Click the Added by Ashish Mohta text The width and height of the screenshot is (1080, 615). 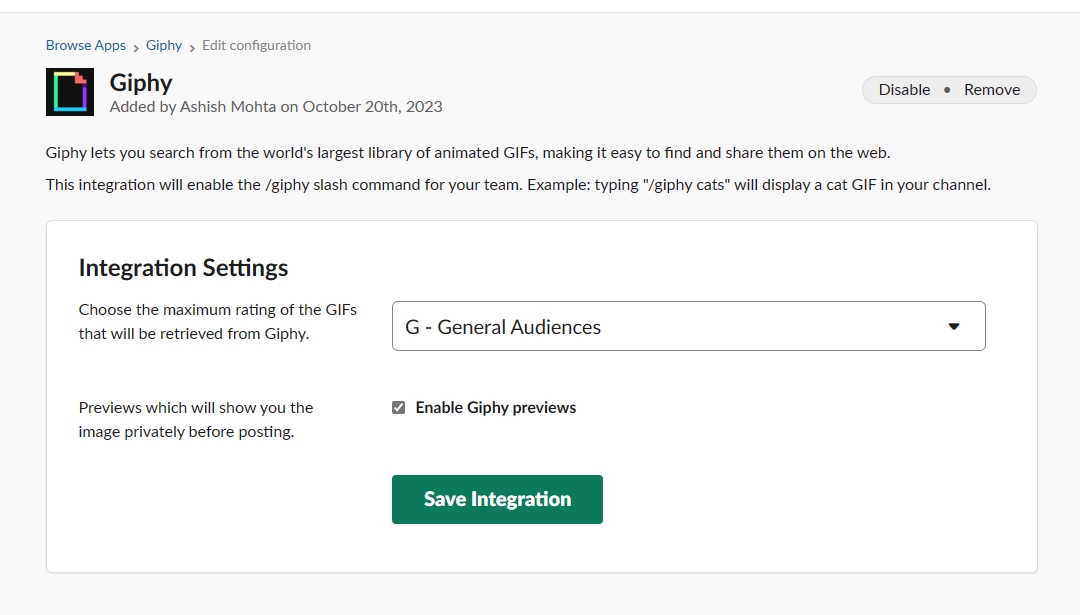274,106
